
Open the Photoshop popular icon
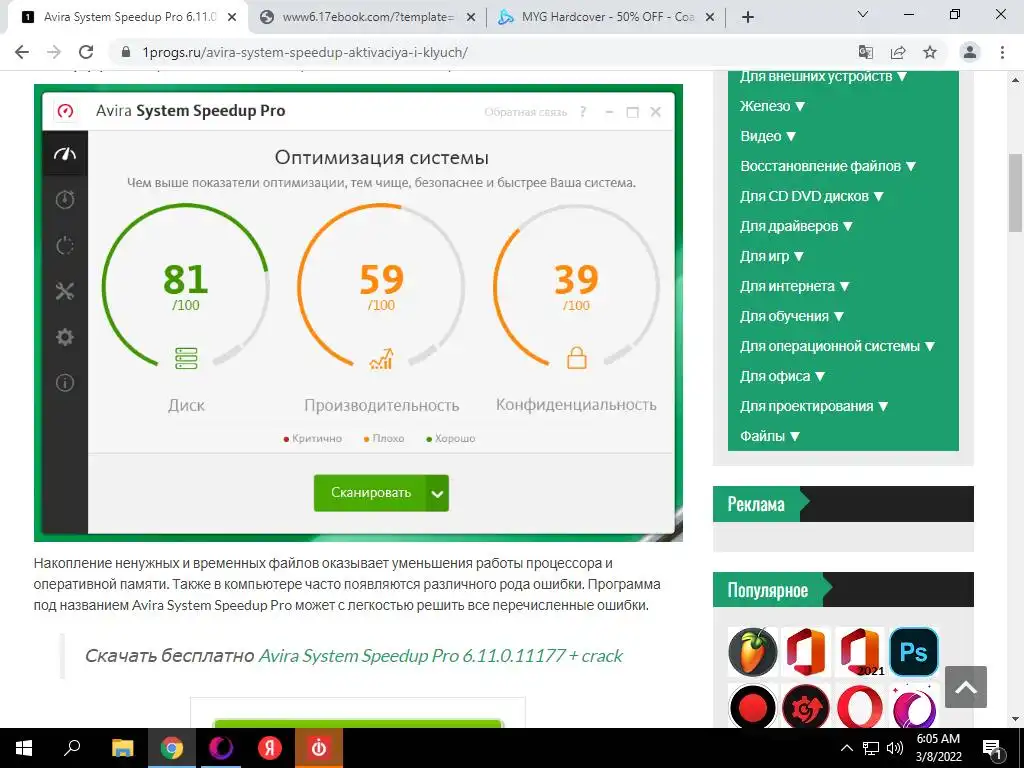click(914, 652)
